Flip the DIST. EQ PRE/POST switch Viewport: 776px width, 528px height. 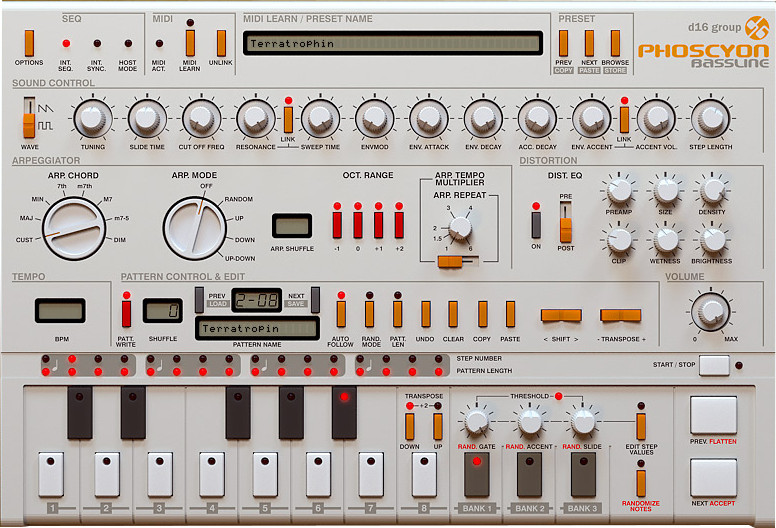click(x=566, y=222)
